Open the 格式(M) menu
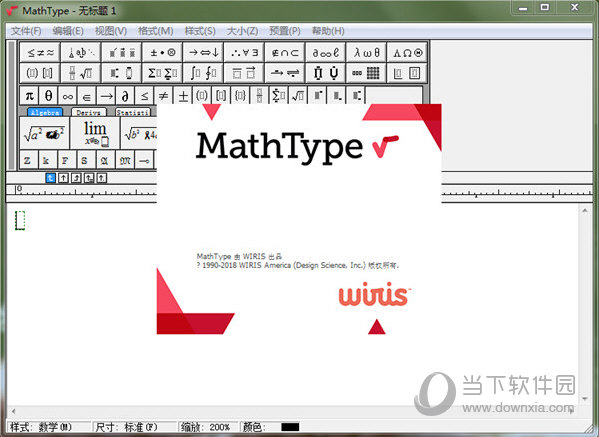Image resolution: width=599 pixels, height=437 pixels. click(x=155, y=31)
